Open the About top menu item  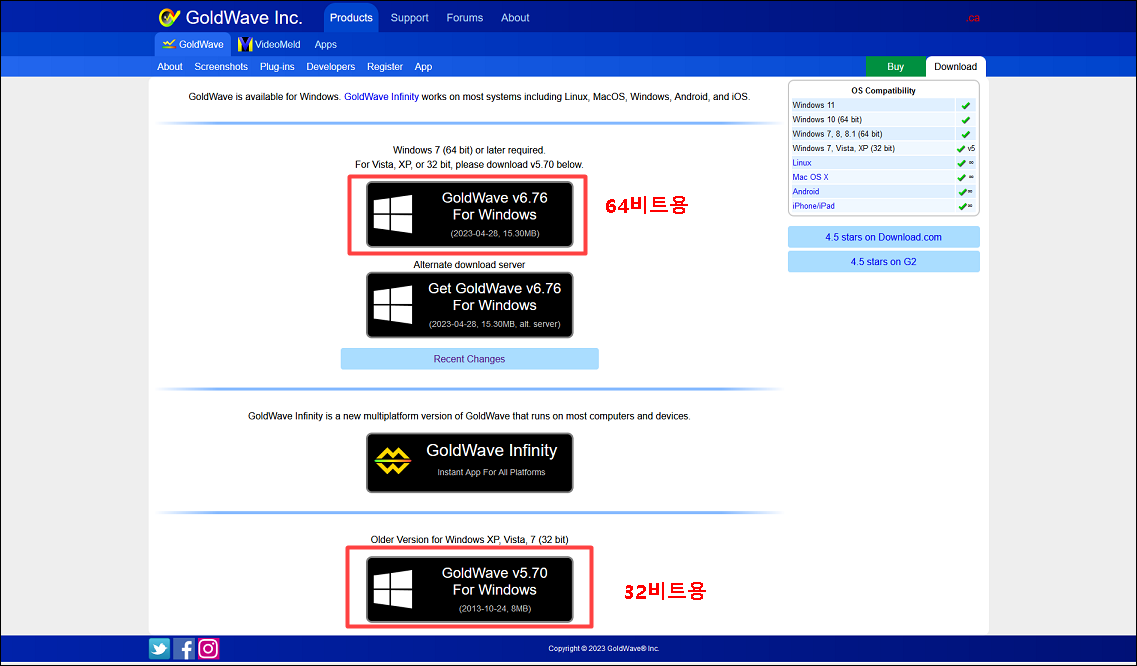[515, 17]
